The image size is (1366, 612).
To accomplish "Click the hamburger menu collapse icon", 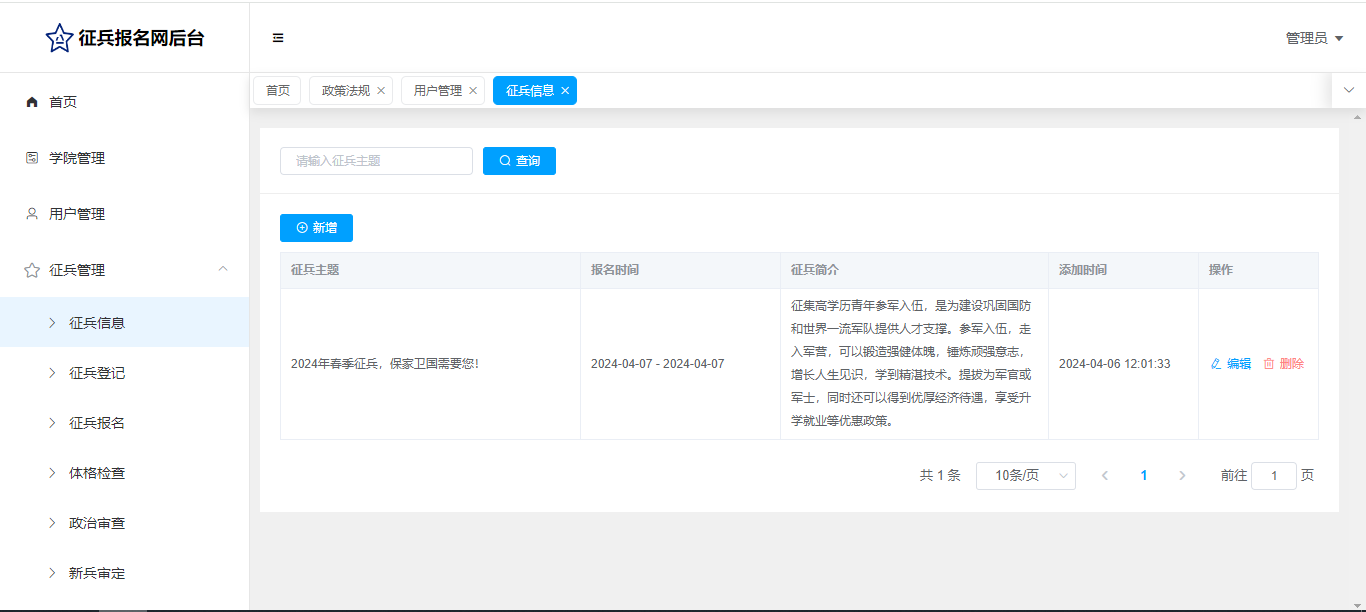I will pos(278,38).
